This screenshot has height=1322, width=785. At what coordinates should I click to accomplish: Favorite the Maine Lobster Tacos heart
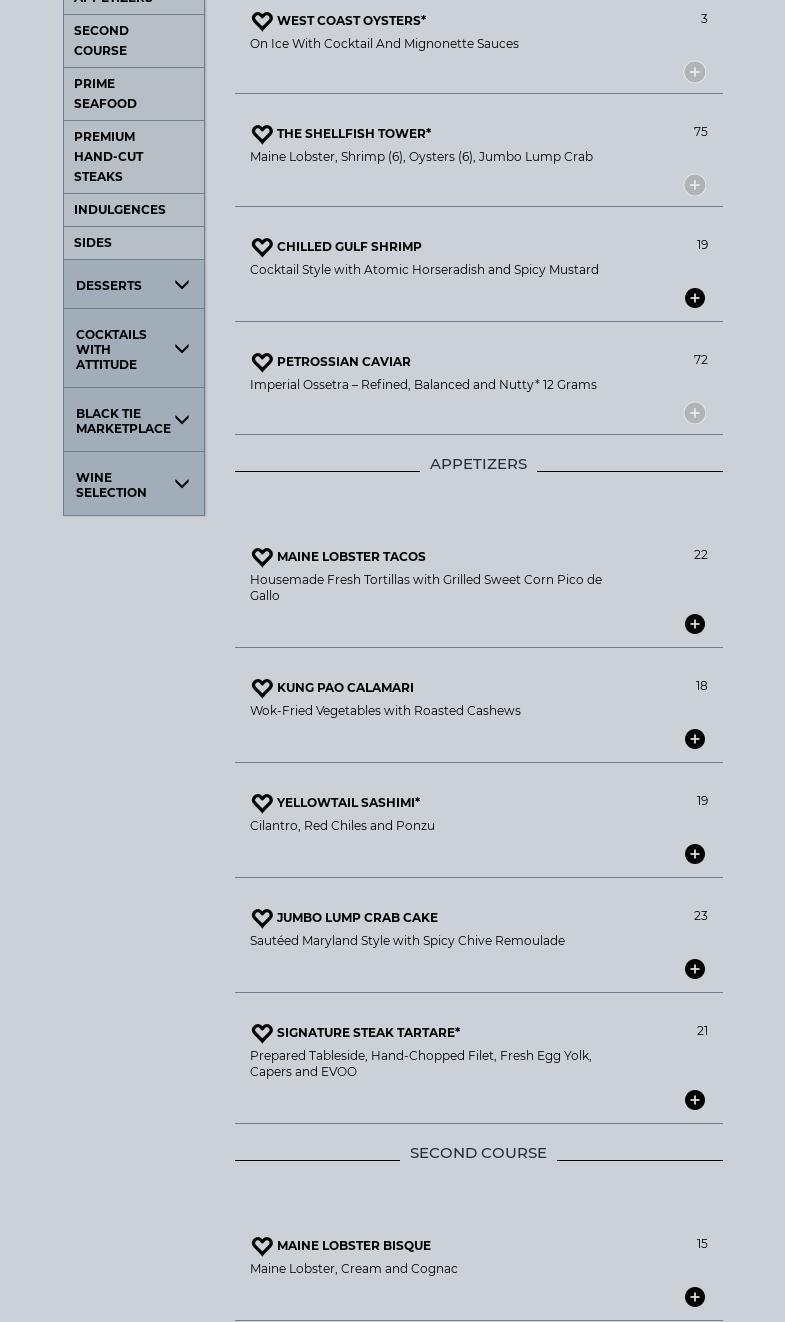click(262, 557)
